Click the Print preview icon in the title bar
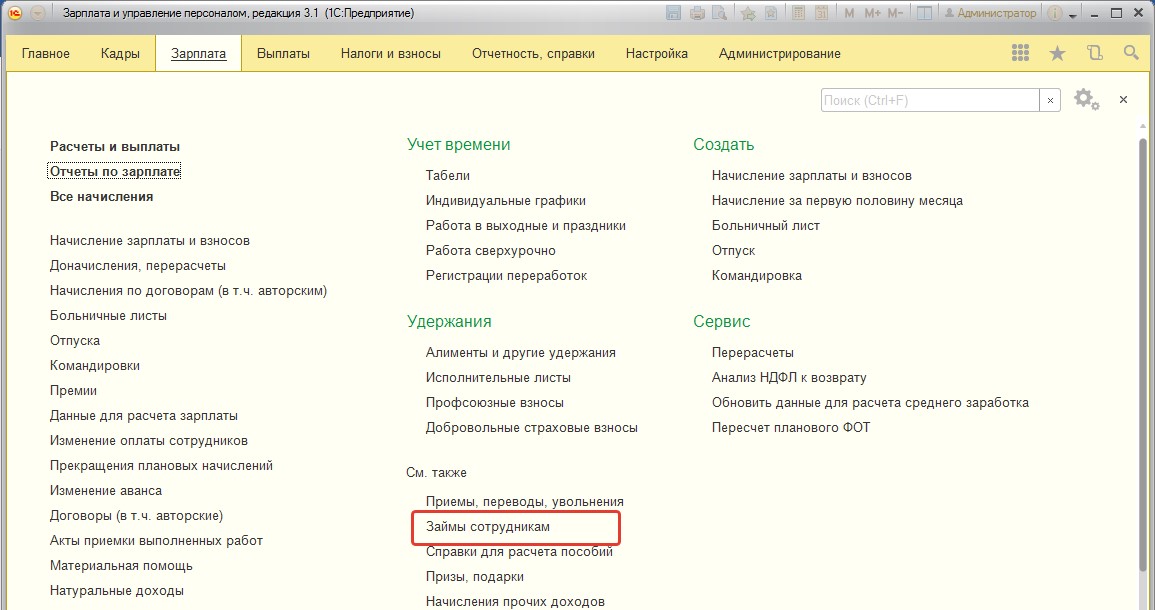This screenshot has height=610, width=1155. pos(719,13)
